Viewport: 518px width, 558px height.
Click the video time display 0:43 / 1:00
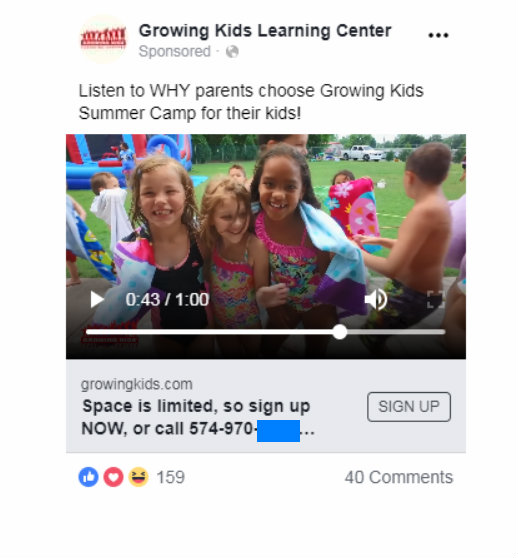click(167, 299)
